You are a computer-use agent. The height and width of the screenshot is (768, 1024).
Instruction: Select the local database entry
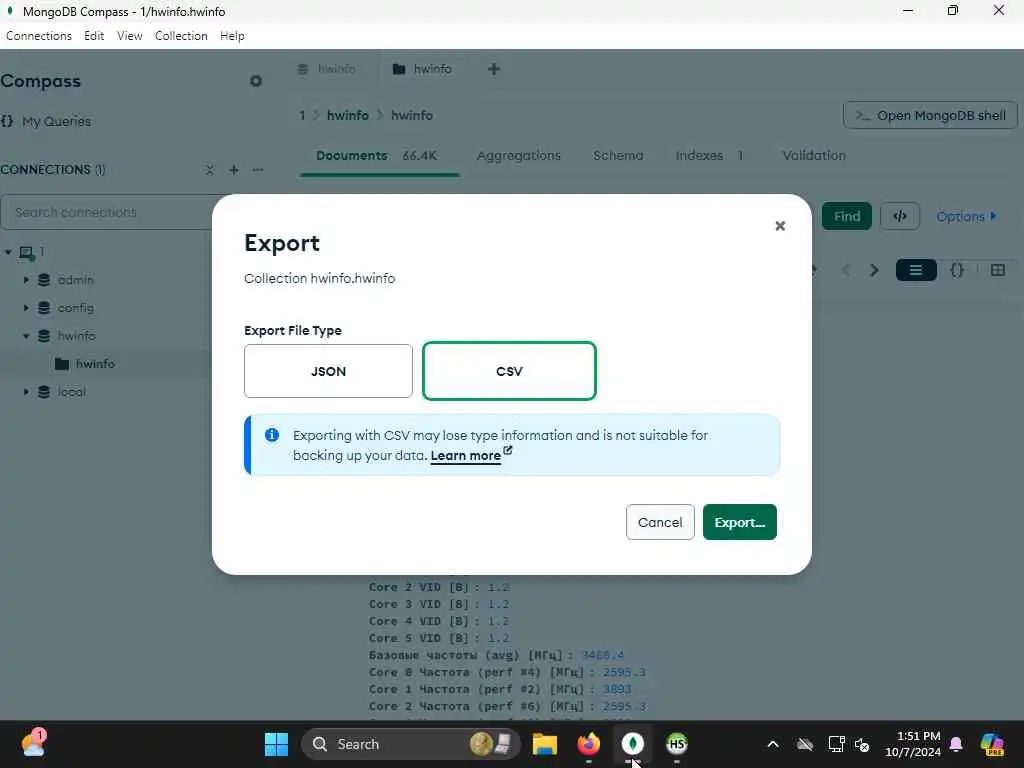(71, 392)
